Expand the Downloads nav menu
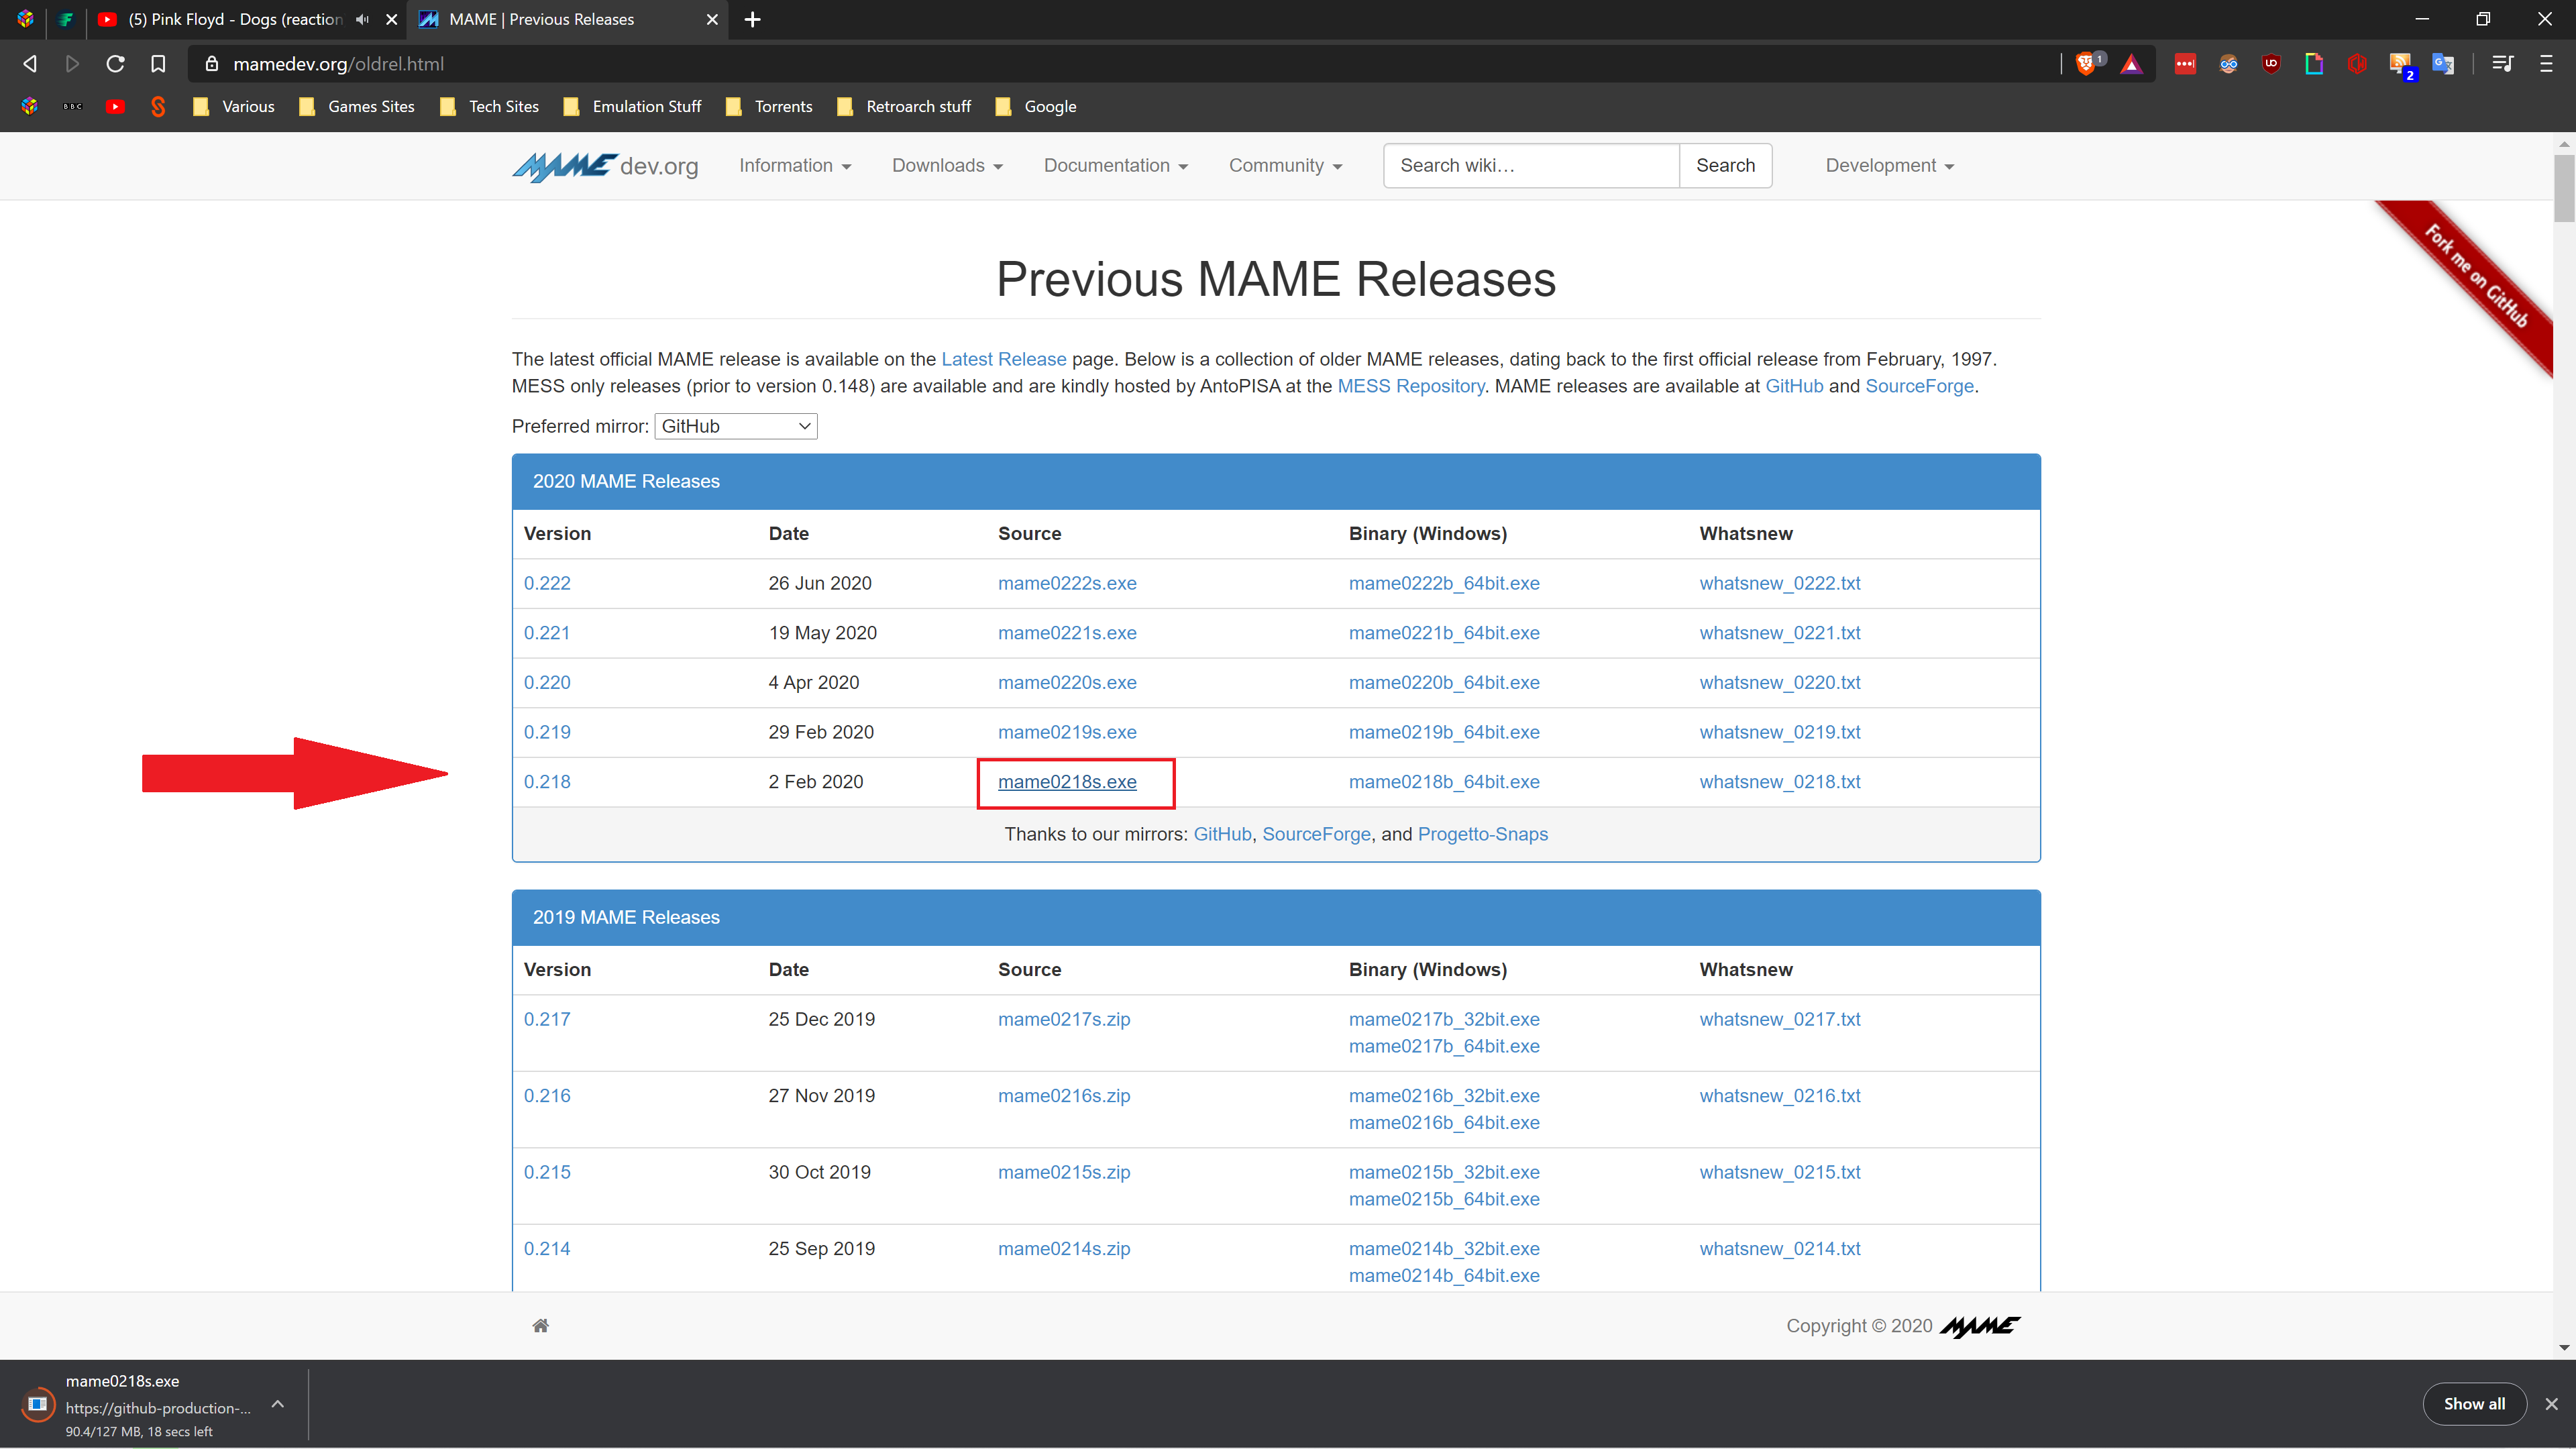This screenshot has height=1449, width=2576. 947,166
